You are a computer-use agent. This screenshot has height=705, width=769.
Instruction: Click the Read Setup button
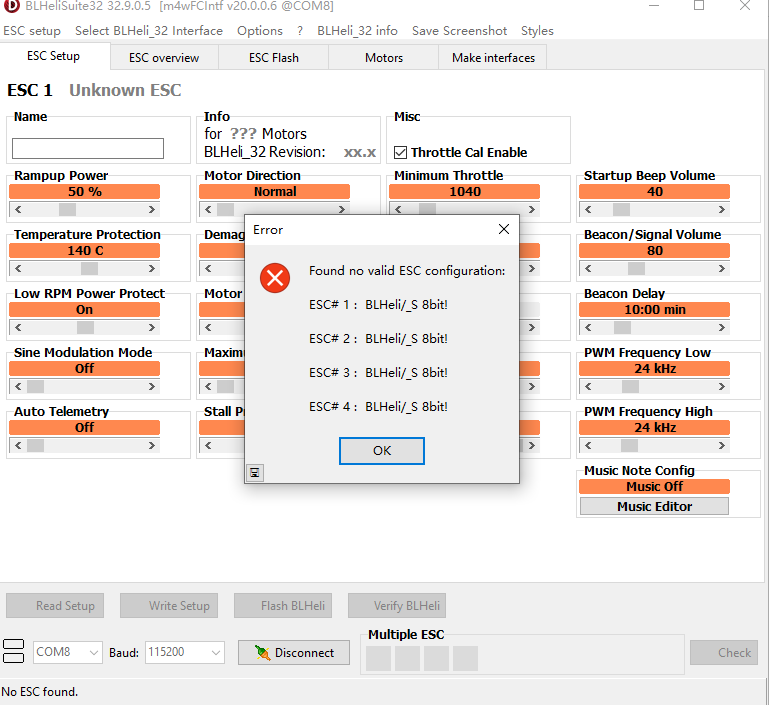(55, 605)
